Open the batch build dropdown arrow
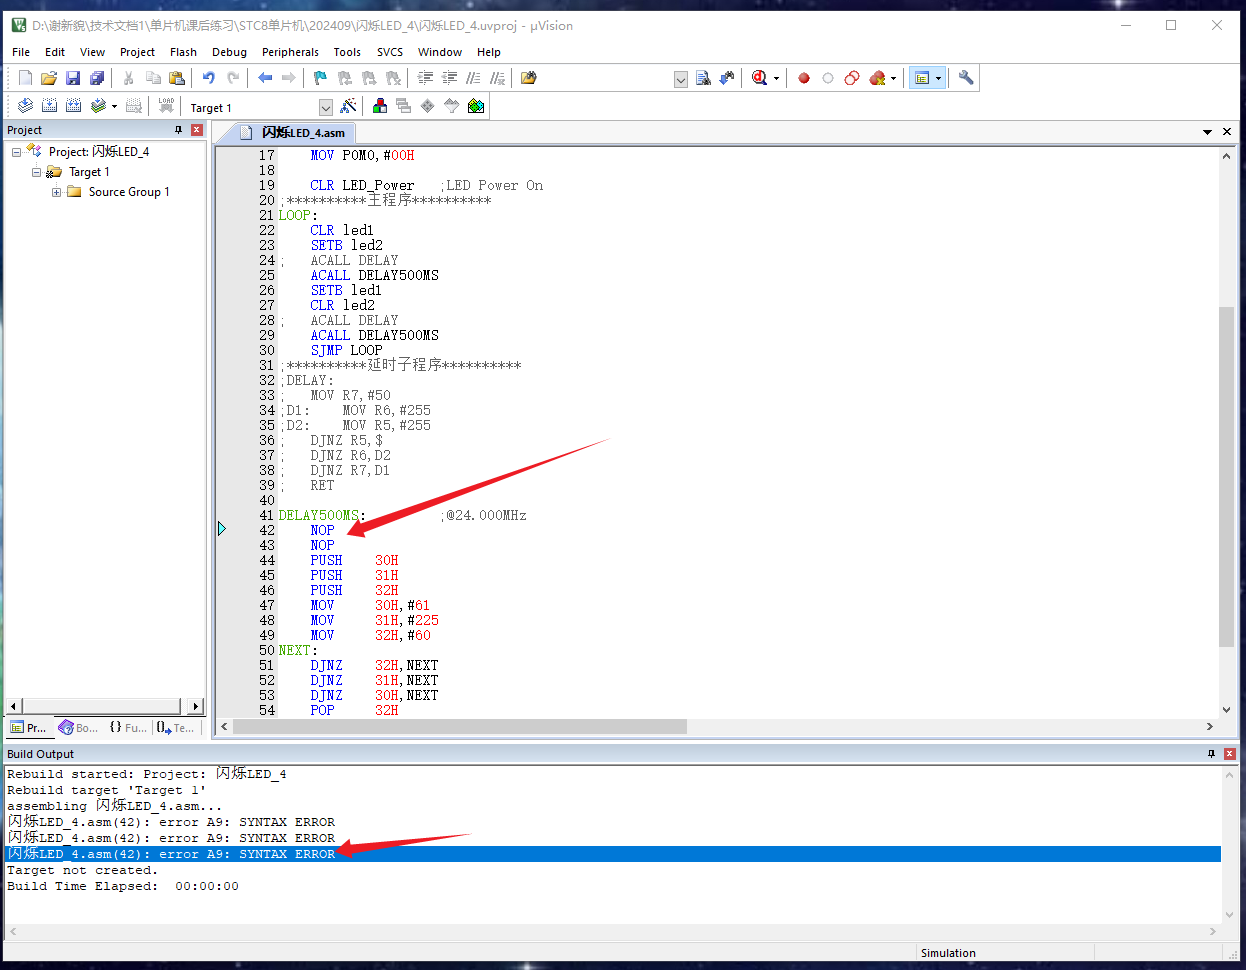Image resolution: width=1246 pixels, height=970 pixels. pyautogui.click(x=114, y=106)
